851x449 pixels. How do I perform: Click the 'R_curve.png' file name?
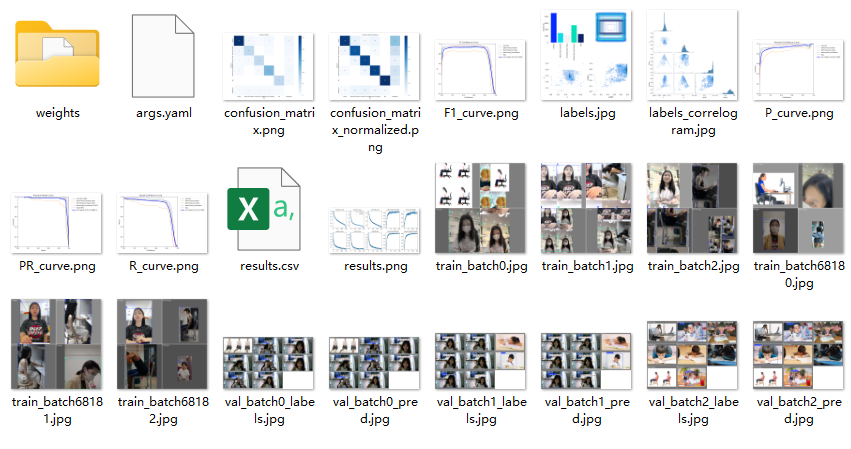pos(163,266)
